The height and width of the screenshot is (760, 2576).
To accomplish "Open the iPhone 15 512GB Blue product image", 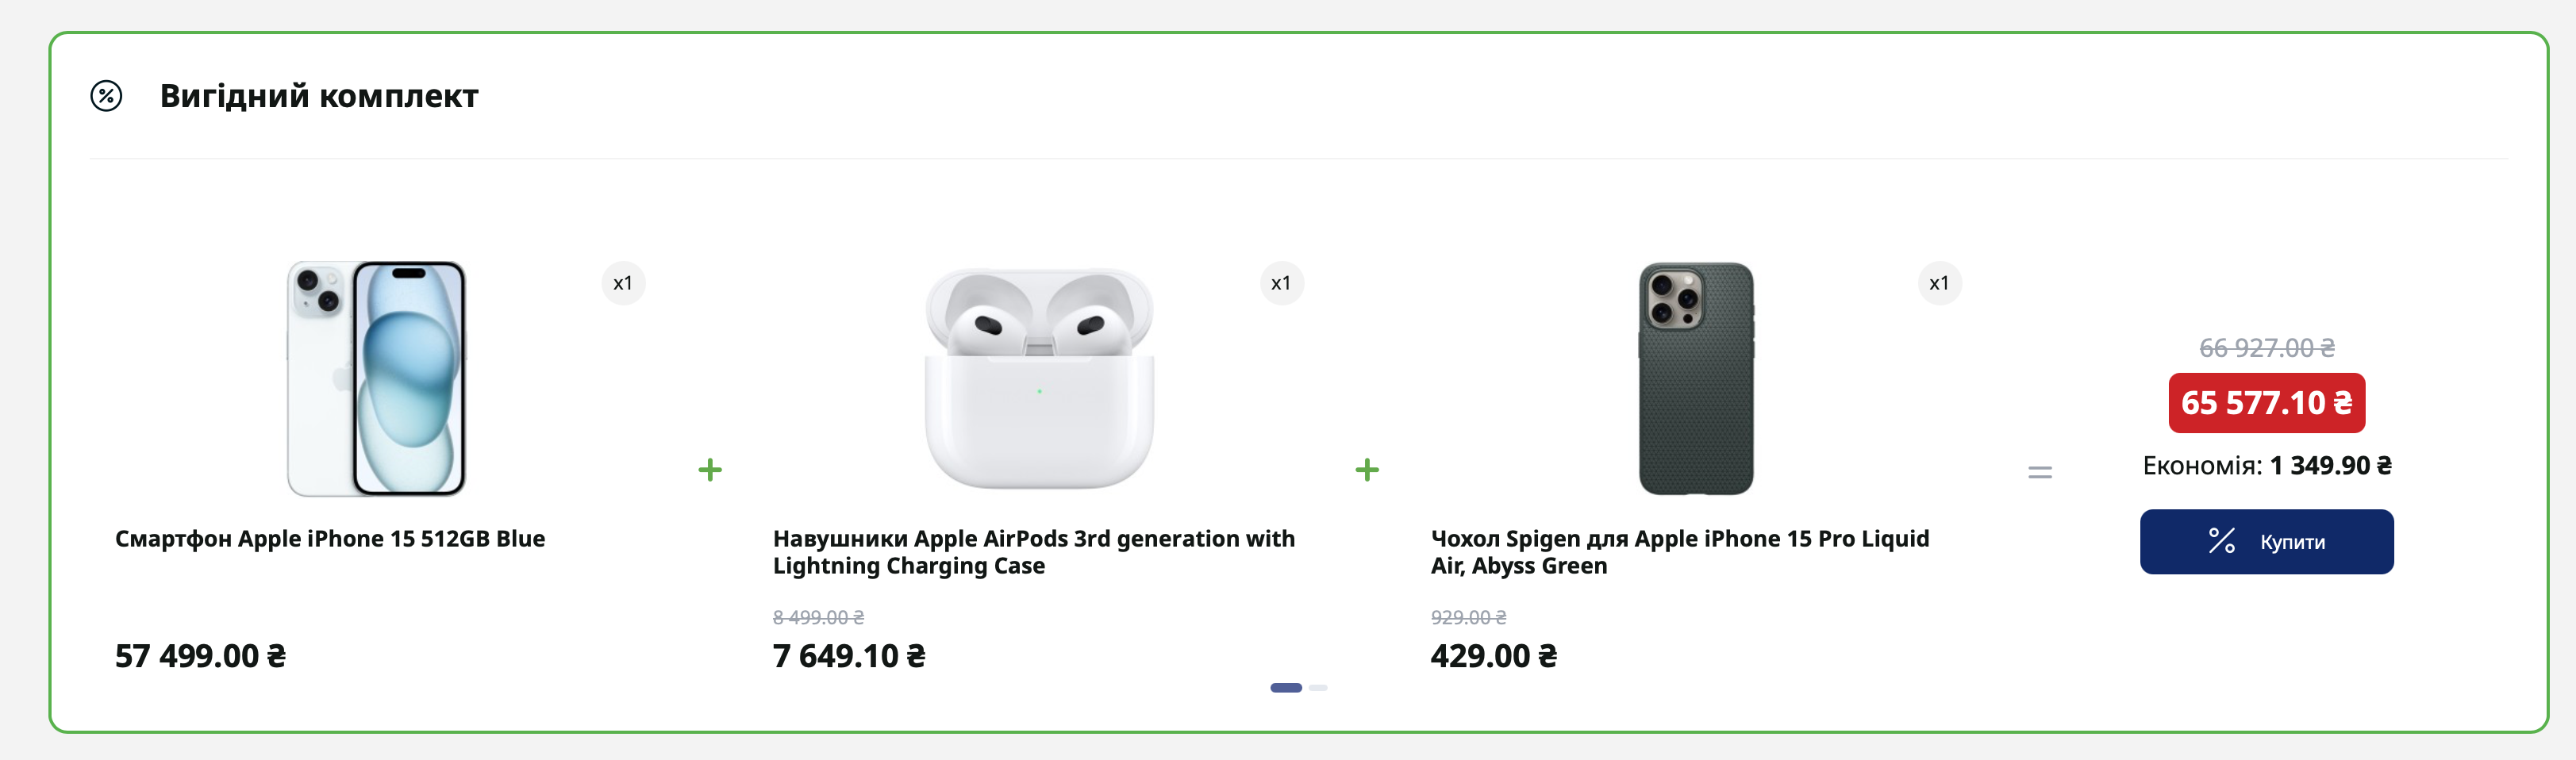I will [376, 378].
